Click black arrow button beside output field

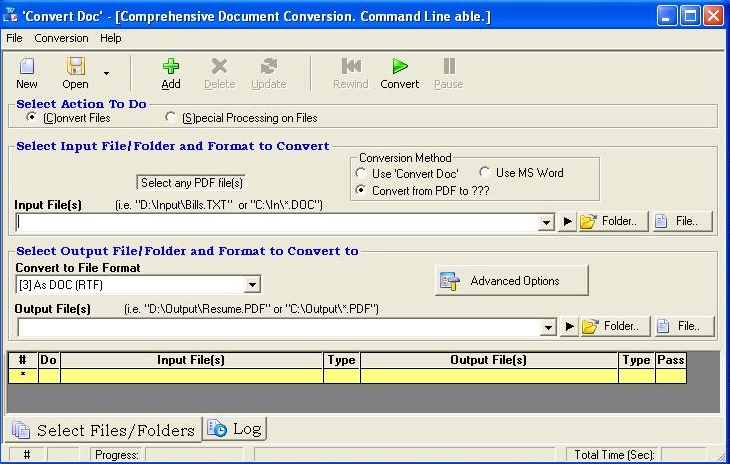pos(569,326)
